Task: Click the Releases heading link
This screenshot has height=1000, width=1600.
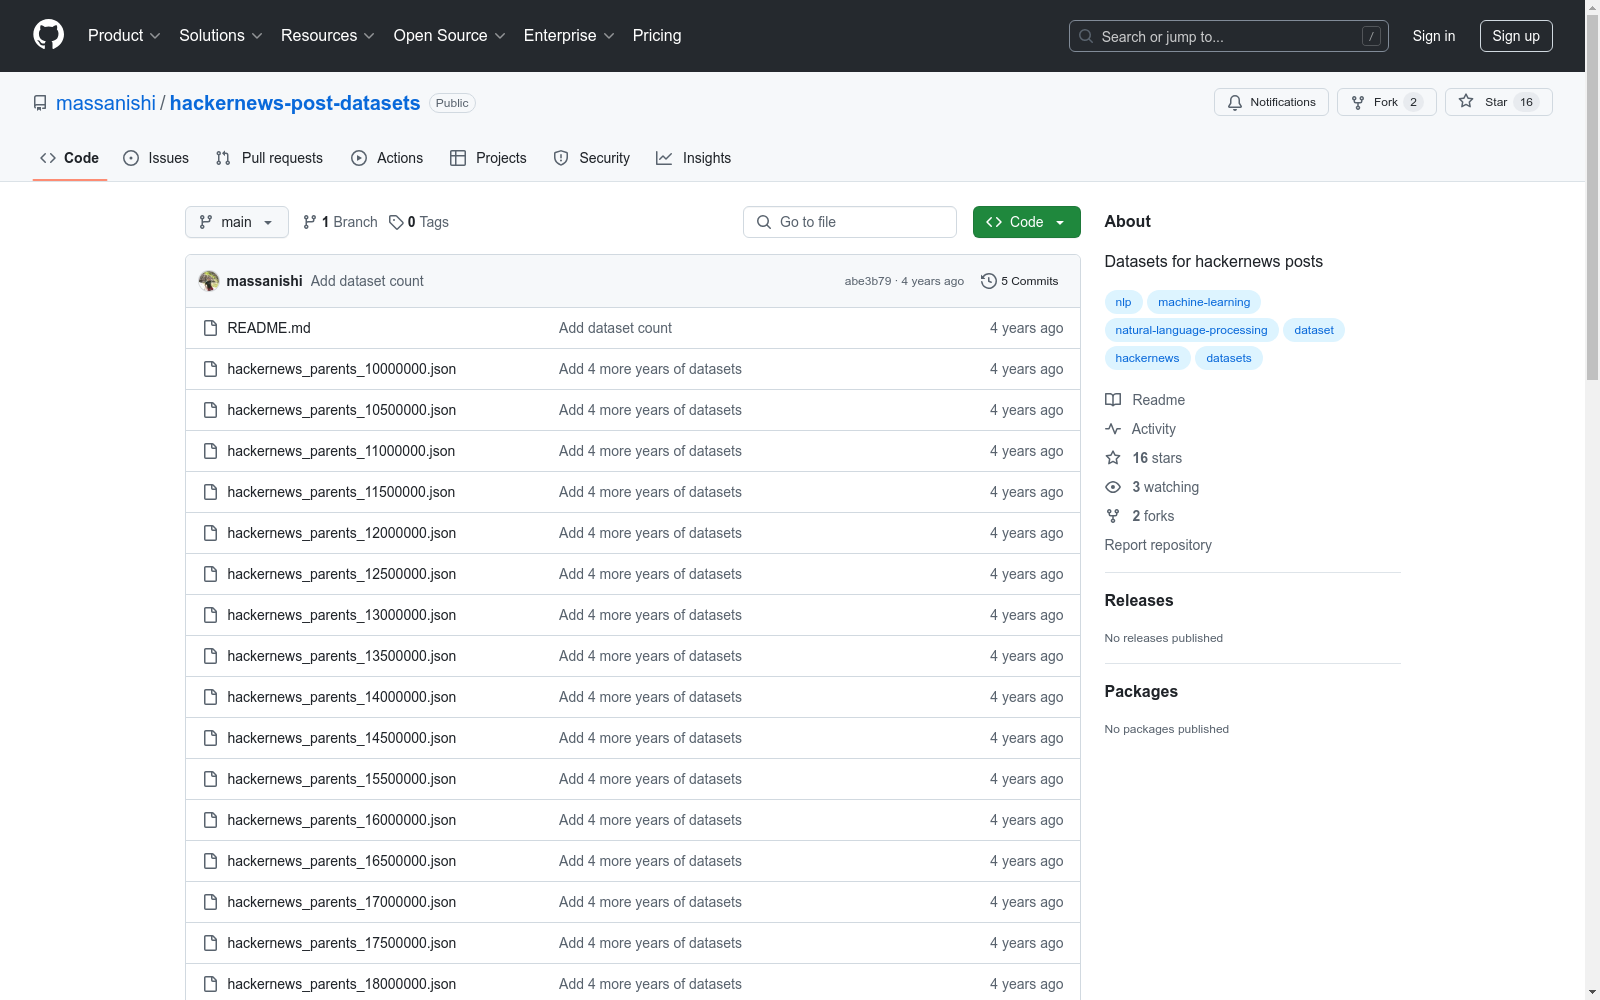Action: click(1139, 600)
